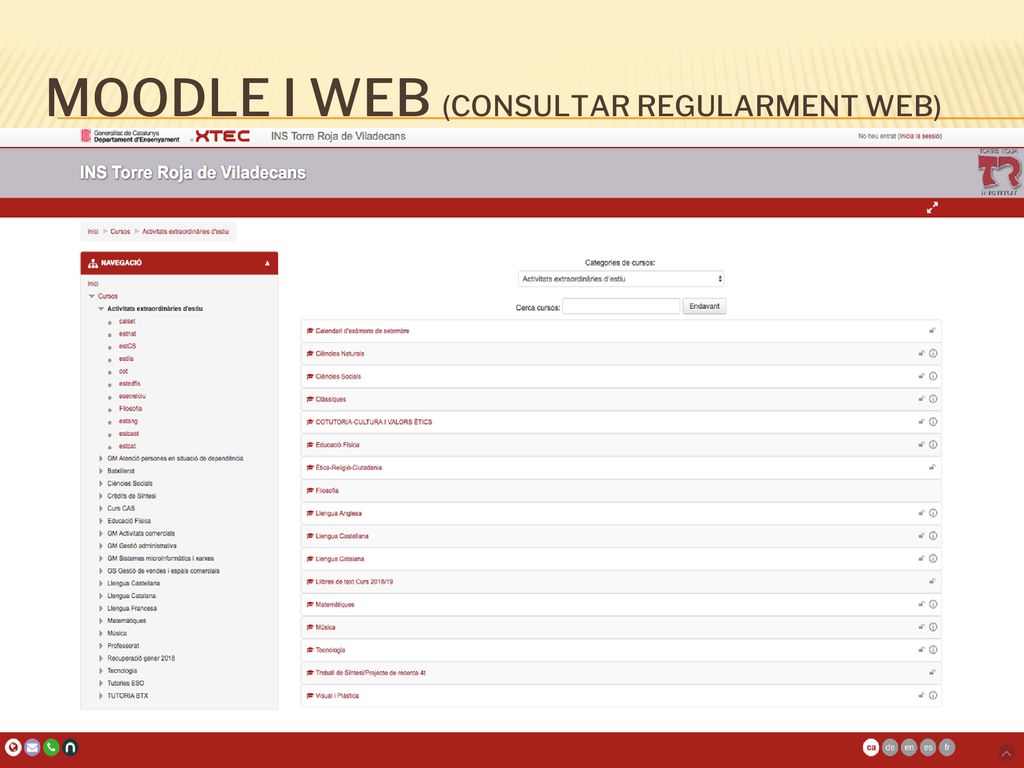Collapse the Cursos tree node
Image resolution: width=1024 pixels, height=768 pixels.
pos(91,296)
